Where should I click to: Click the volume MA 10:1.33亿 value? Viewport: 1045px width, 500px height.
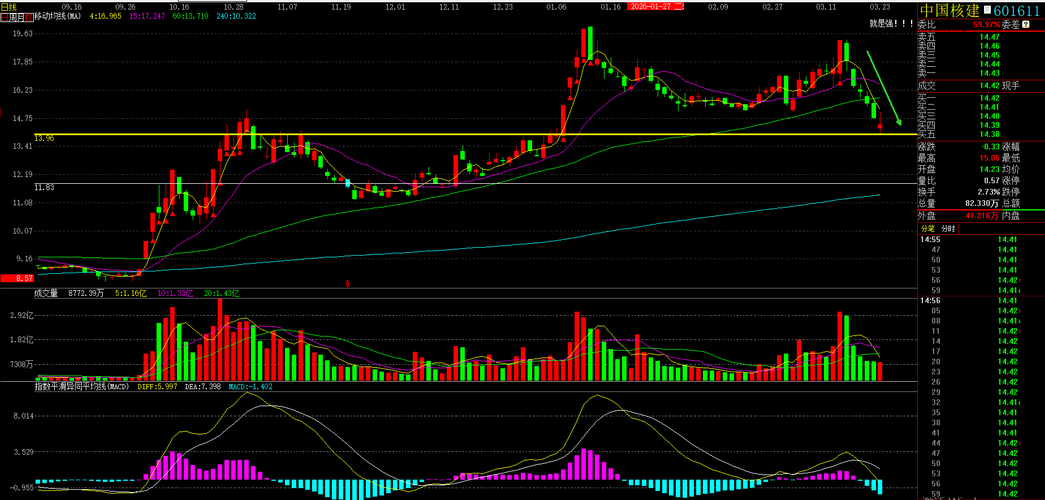coord(177,293)
